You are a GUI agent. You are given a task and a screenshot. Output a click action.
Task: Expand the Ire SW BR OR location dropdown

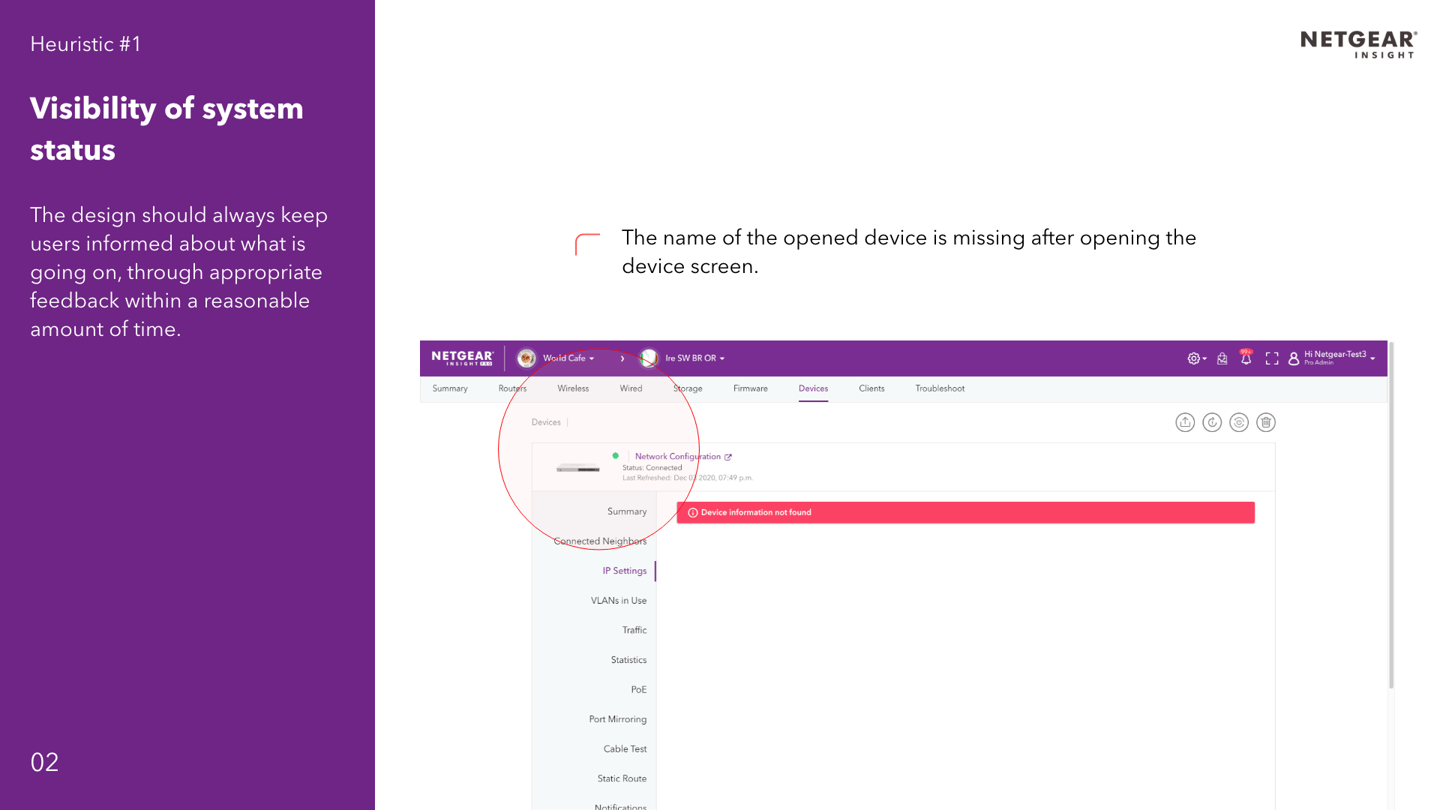pyautogui.click(x=695, y=358)
